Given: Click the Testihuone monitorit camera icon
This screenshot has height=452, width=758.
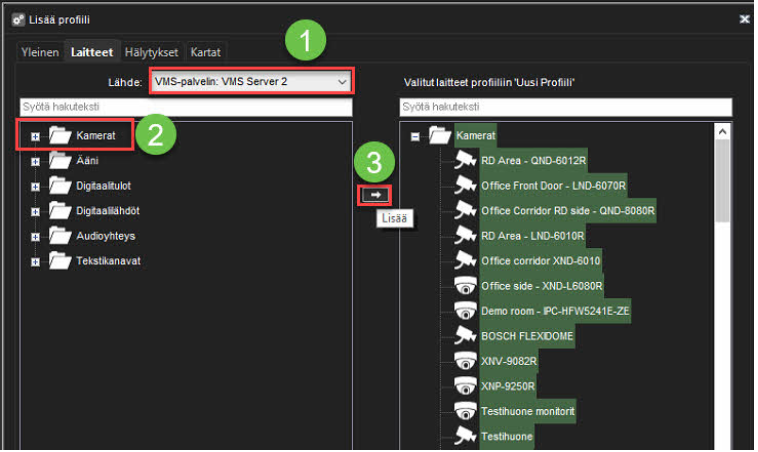Looking at the screenshot, I should (465, 411).
